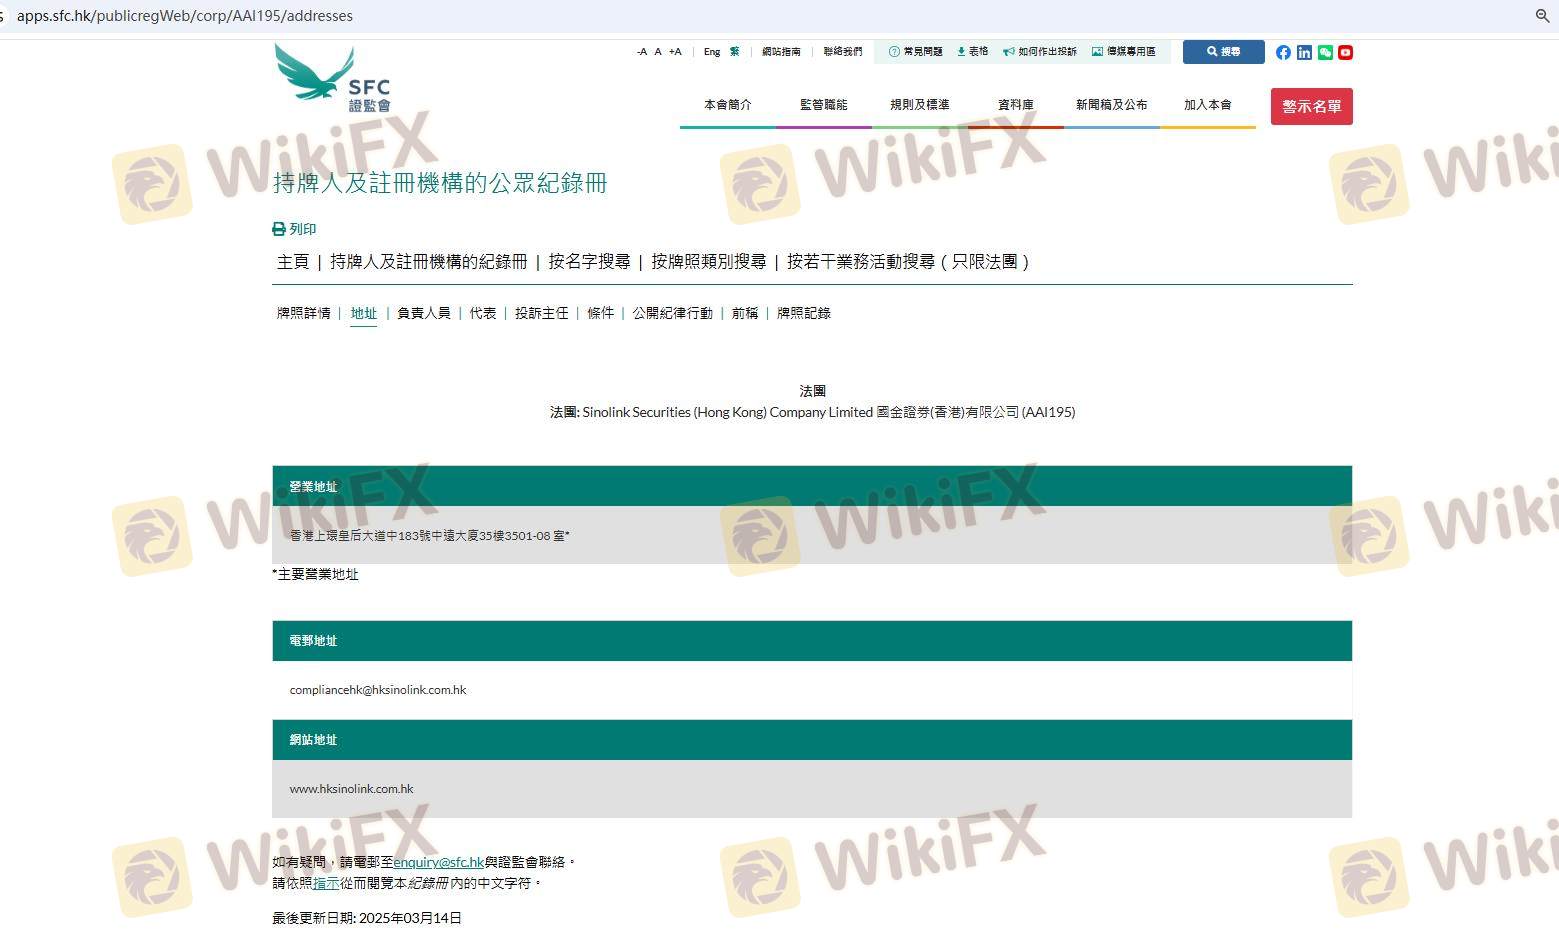Click the enquiry@sfc.hk email link

point(439,862)
